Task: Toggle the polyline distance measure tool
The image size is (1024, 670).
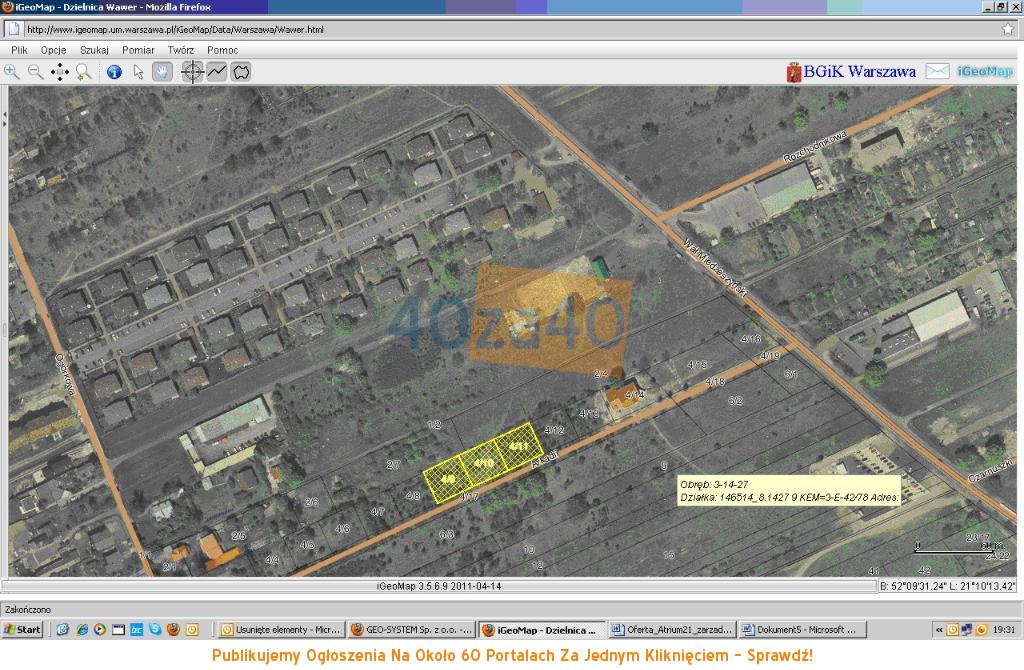Action: (x=216, y=72)
